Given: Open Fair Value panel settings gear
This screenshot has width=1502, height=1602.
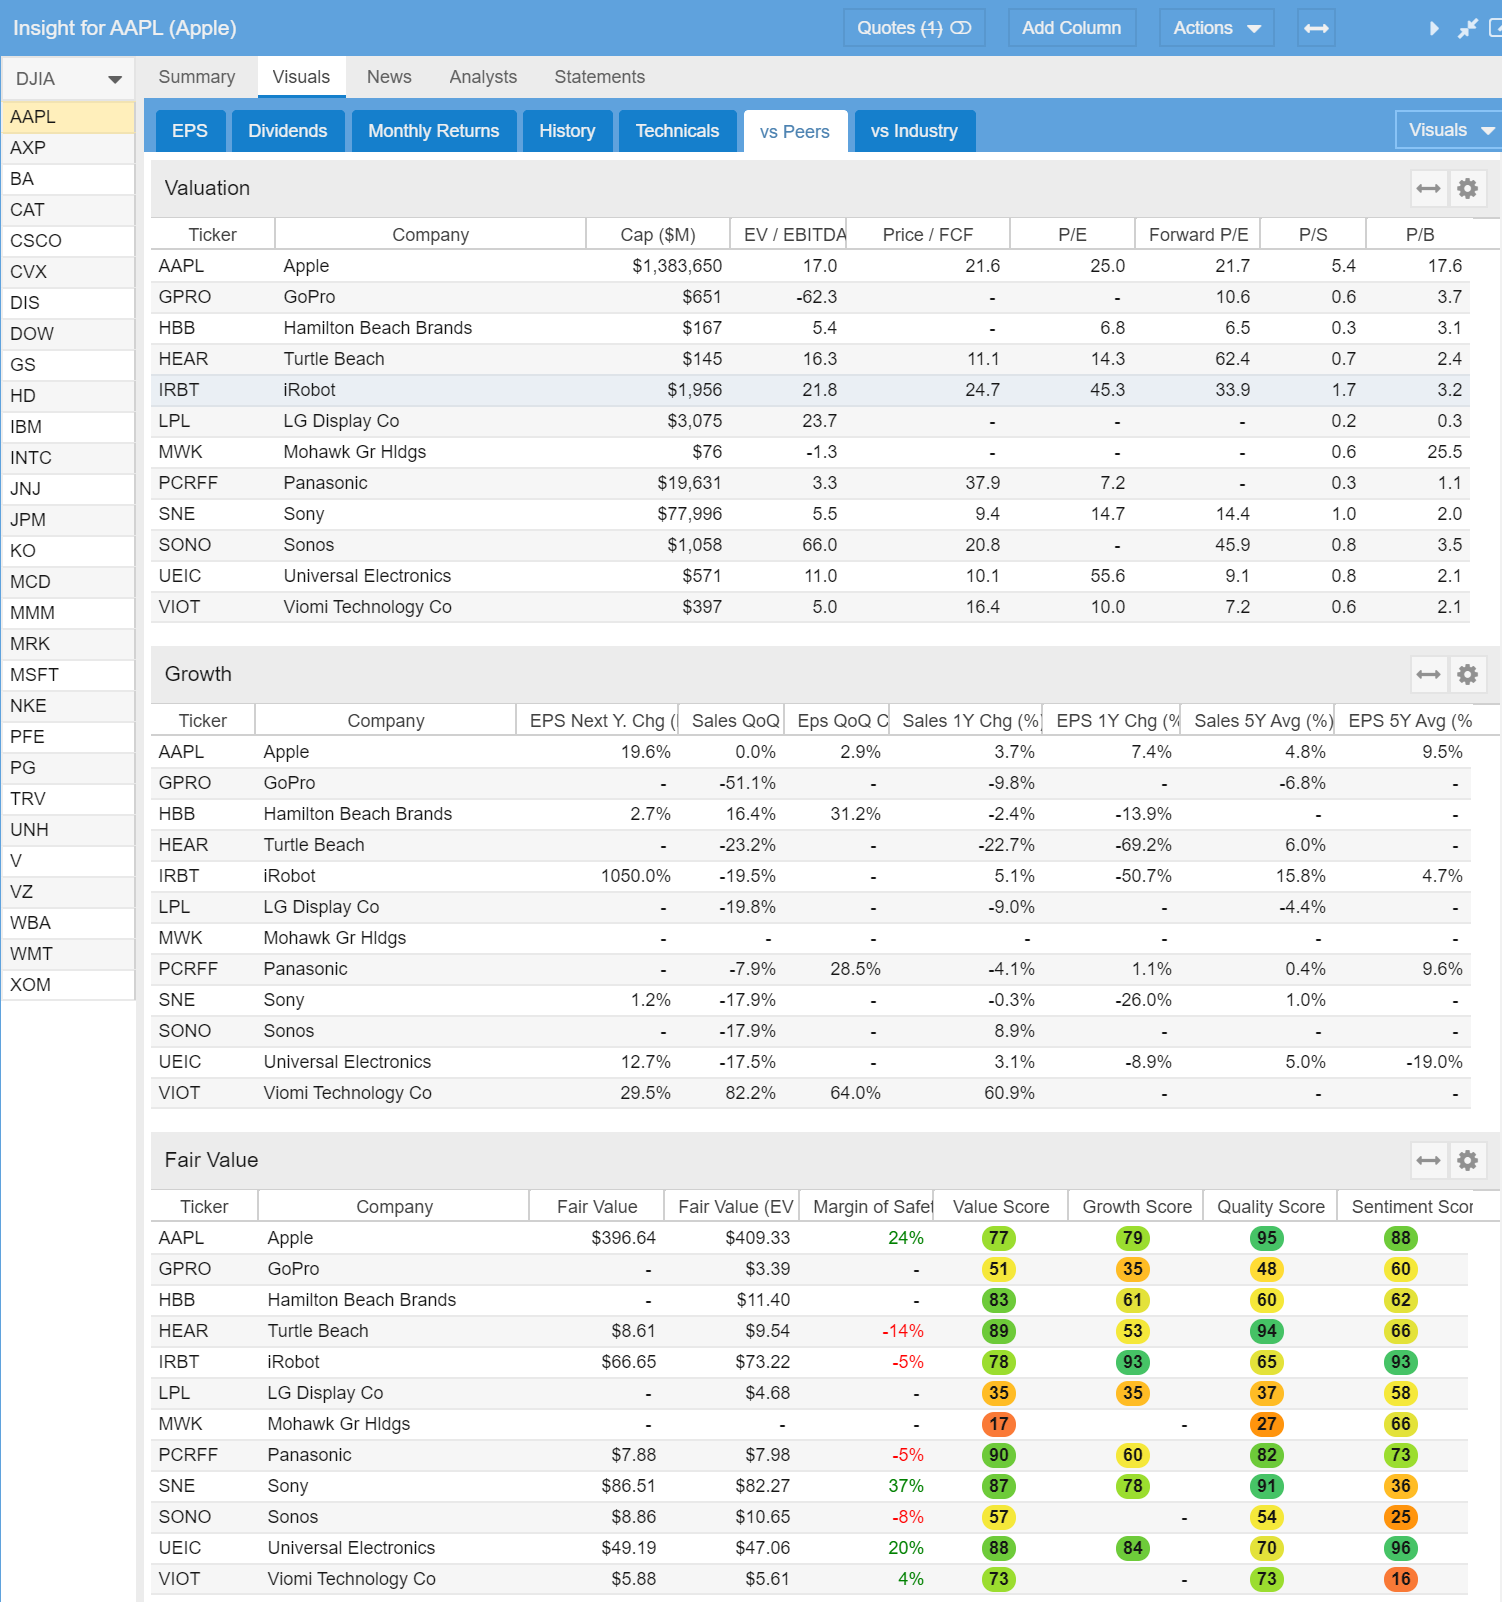Looking at the screenshot, I should (1467, 1160).
